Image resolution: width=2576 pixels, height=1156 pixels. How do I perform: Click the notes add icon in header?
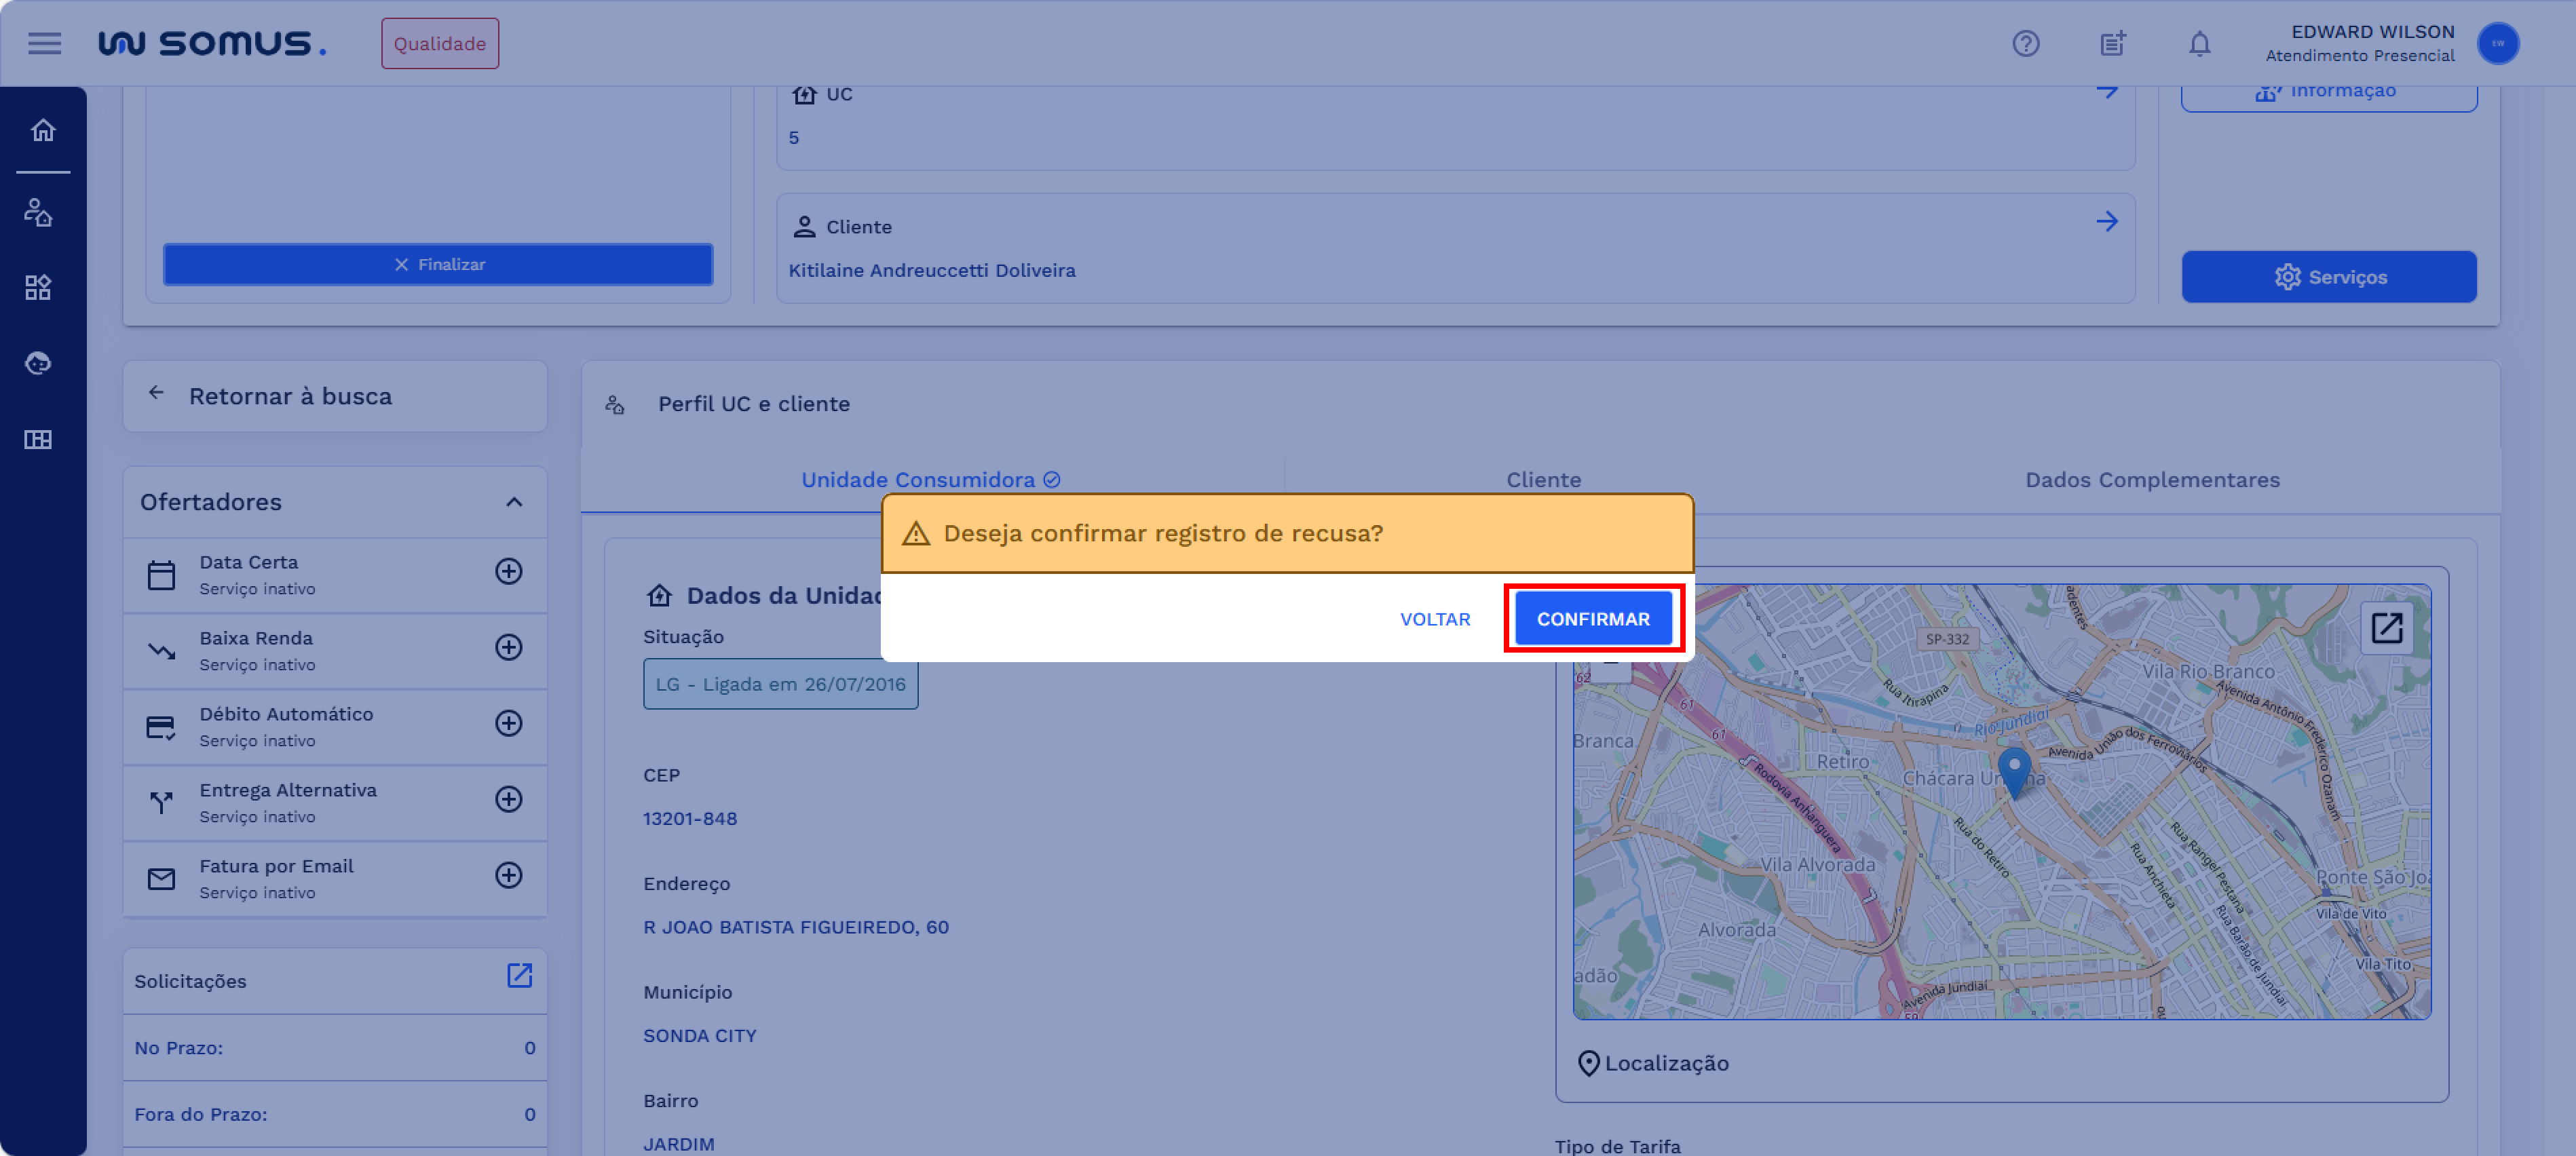click(x=2112, y=43)
